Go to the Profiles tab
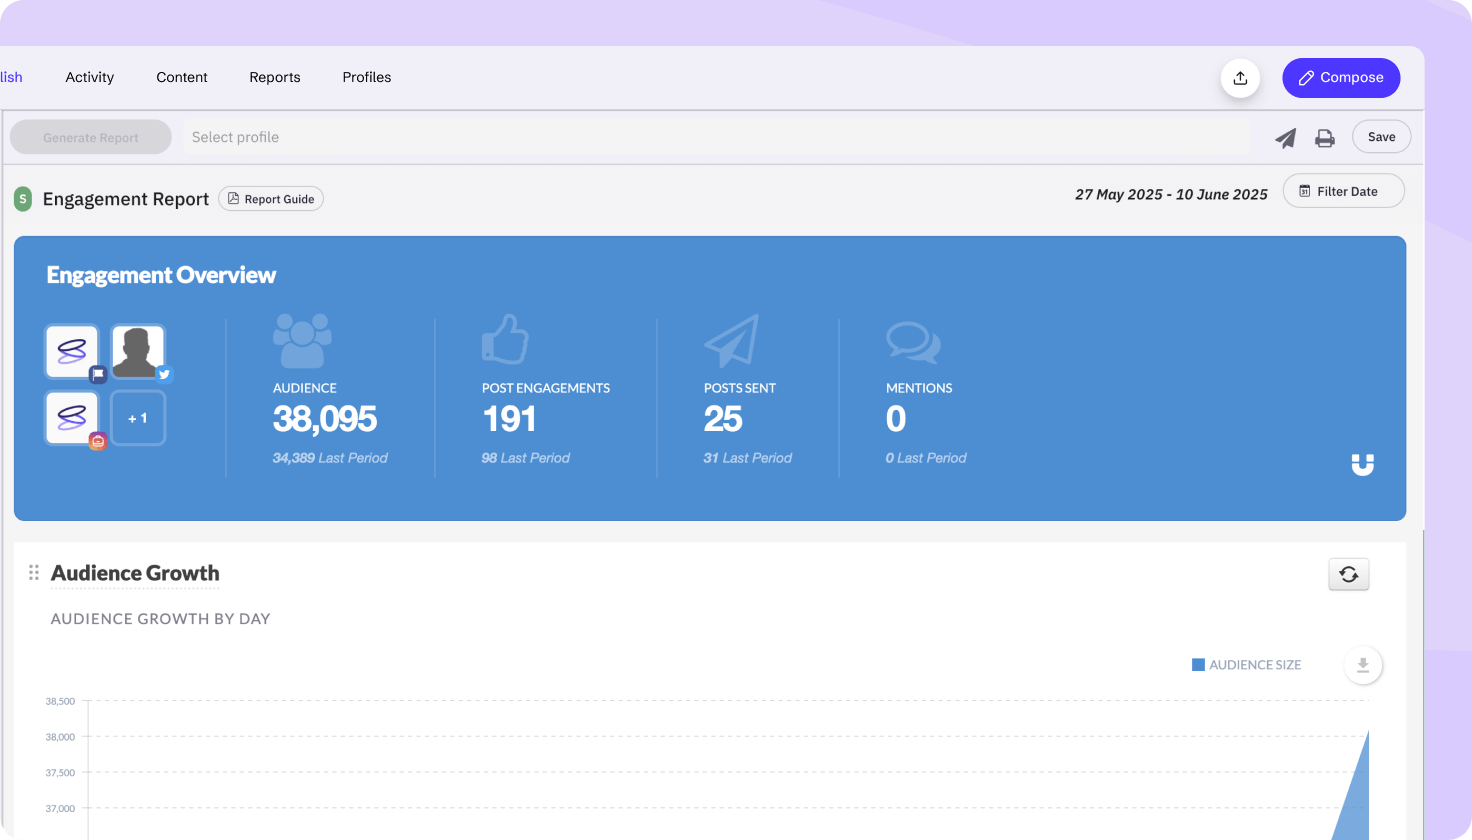This screenshot has width=1472, height=840. click(x=367, y=77)
